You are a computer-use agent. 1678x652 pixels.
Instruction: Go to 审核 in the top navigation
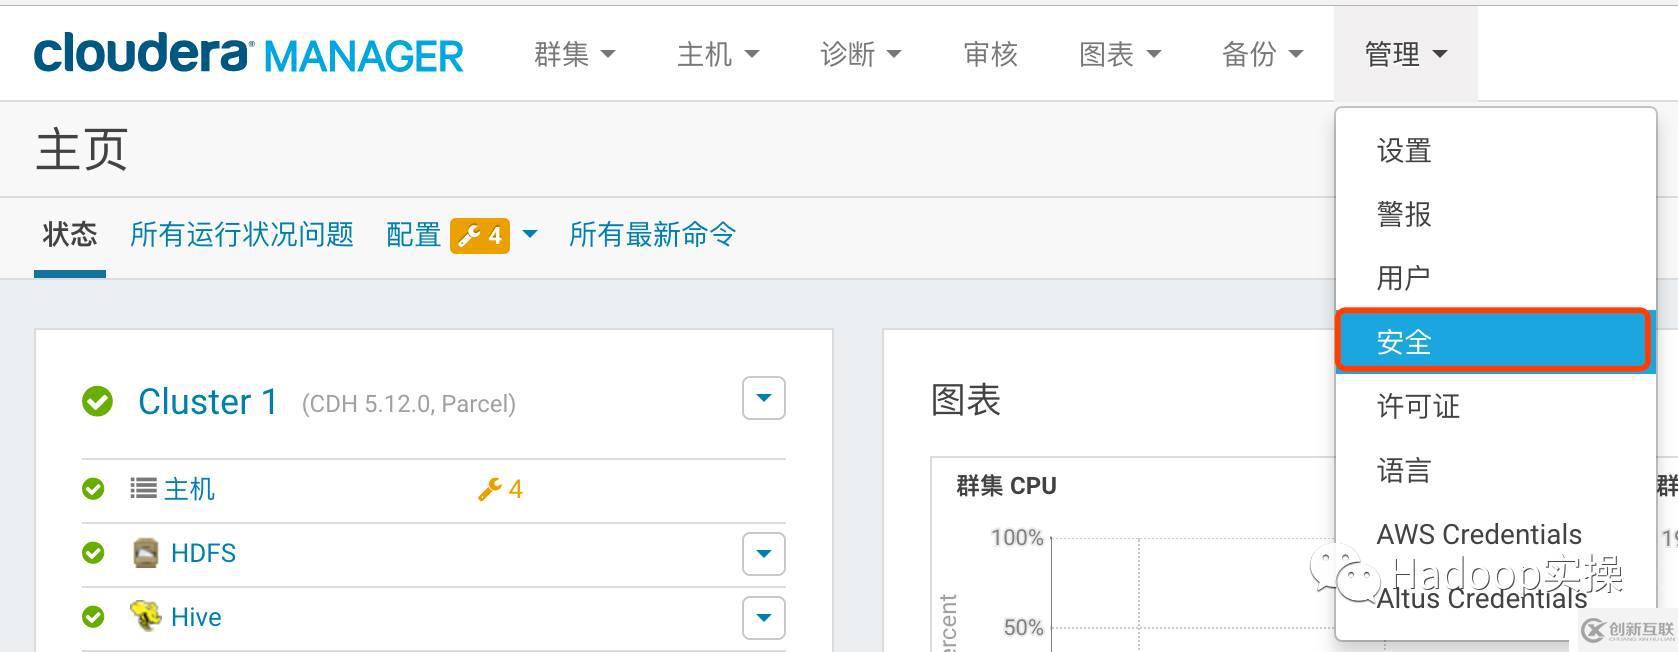[990, 54]
